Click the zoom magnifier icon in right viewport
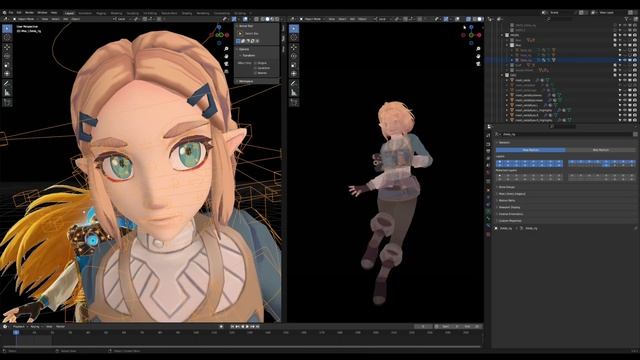Image resolution: width=640 pixels, height=360 pixels. 478,49
